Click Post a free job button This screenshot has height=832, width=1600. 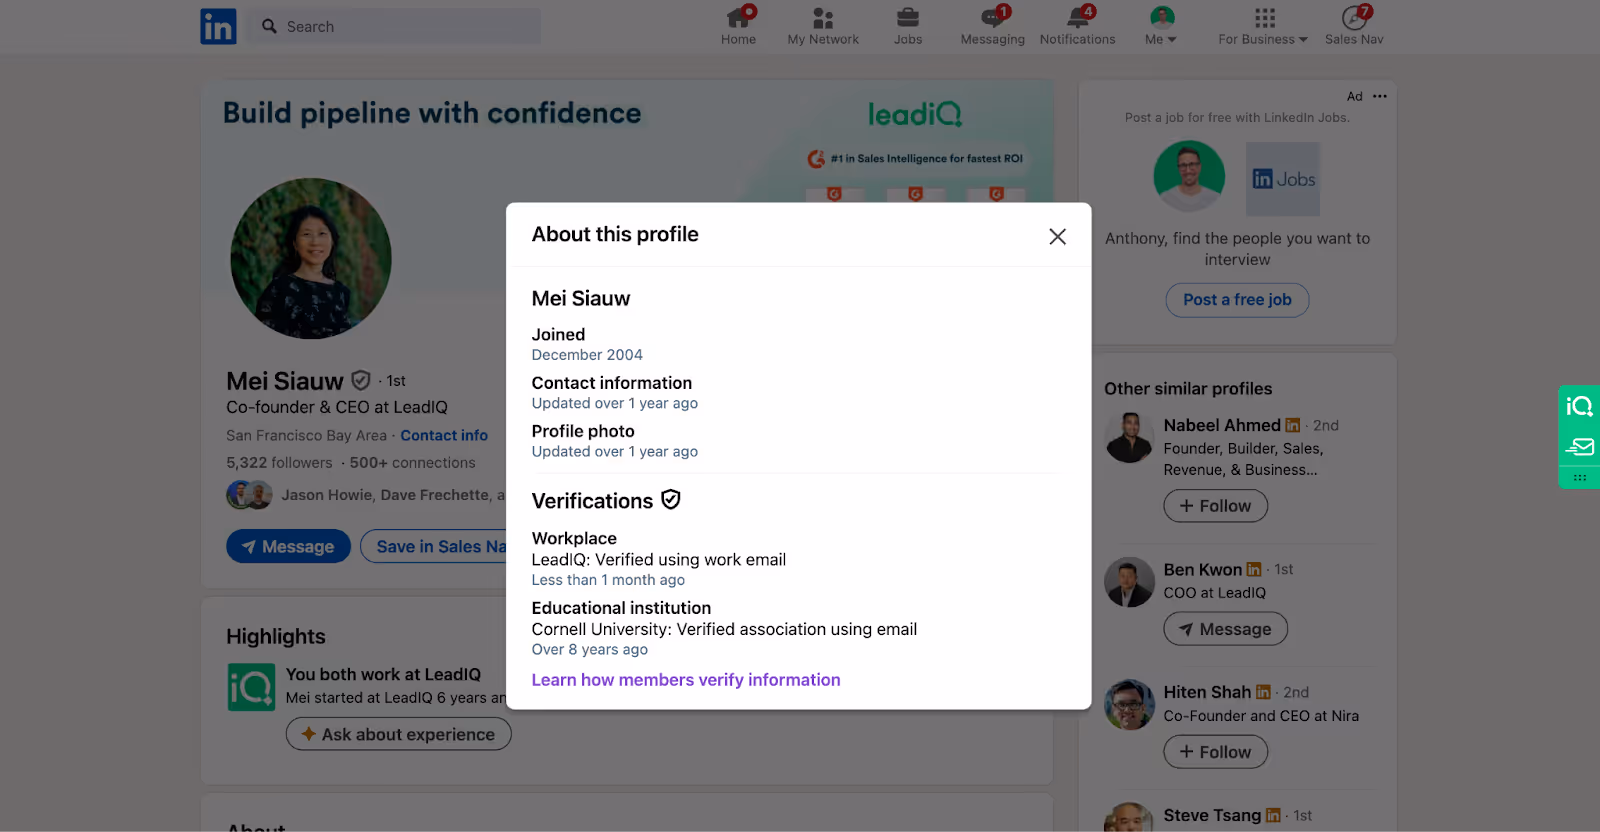tap(1237, 300)
